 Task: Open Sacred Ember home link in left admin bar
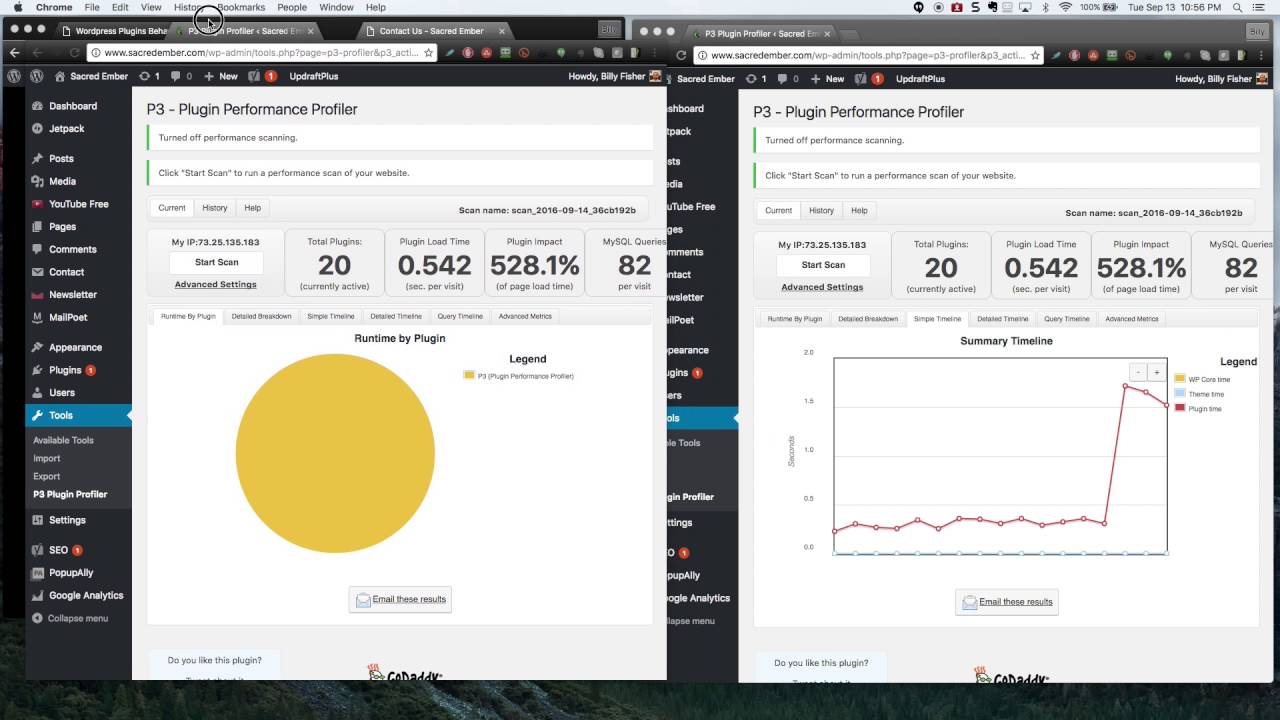coord(91,76)
